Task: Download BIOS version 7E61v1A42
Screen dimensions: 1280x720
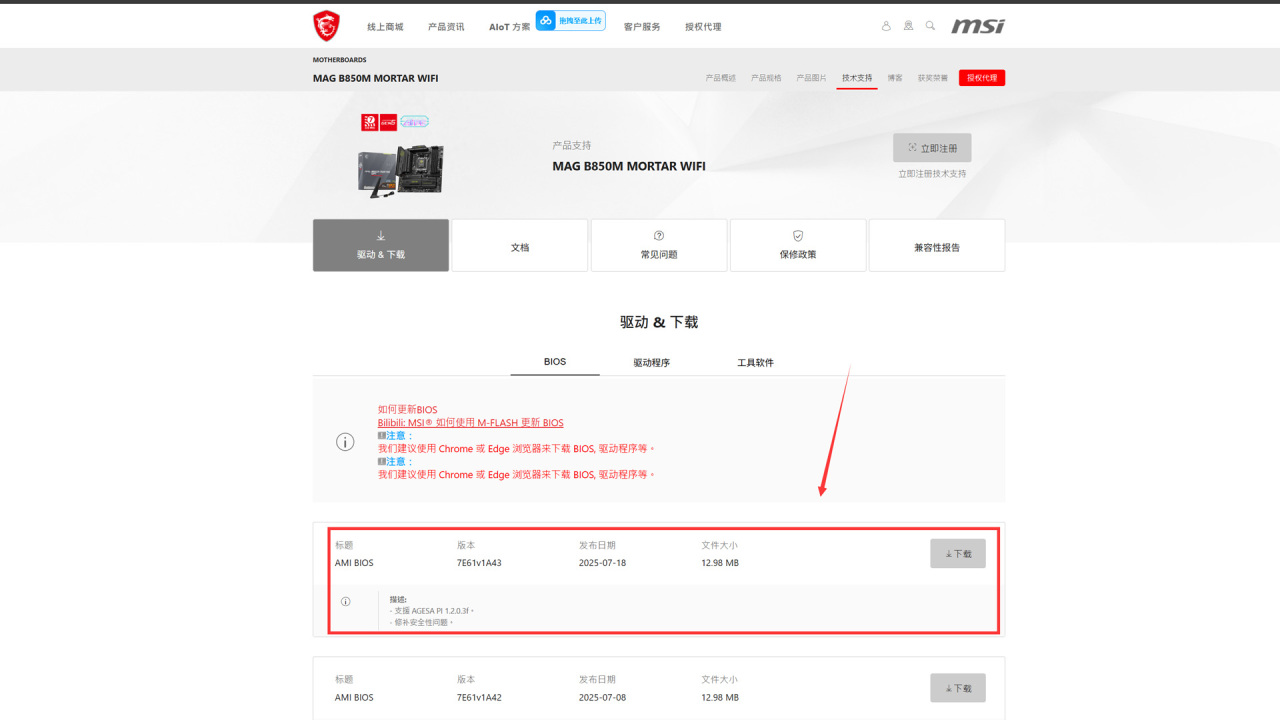Action: (x=958, y=688)
